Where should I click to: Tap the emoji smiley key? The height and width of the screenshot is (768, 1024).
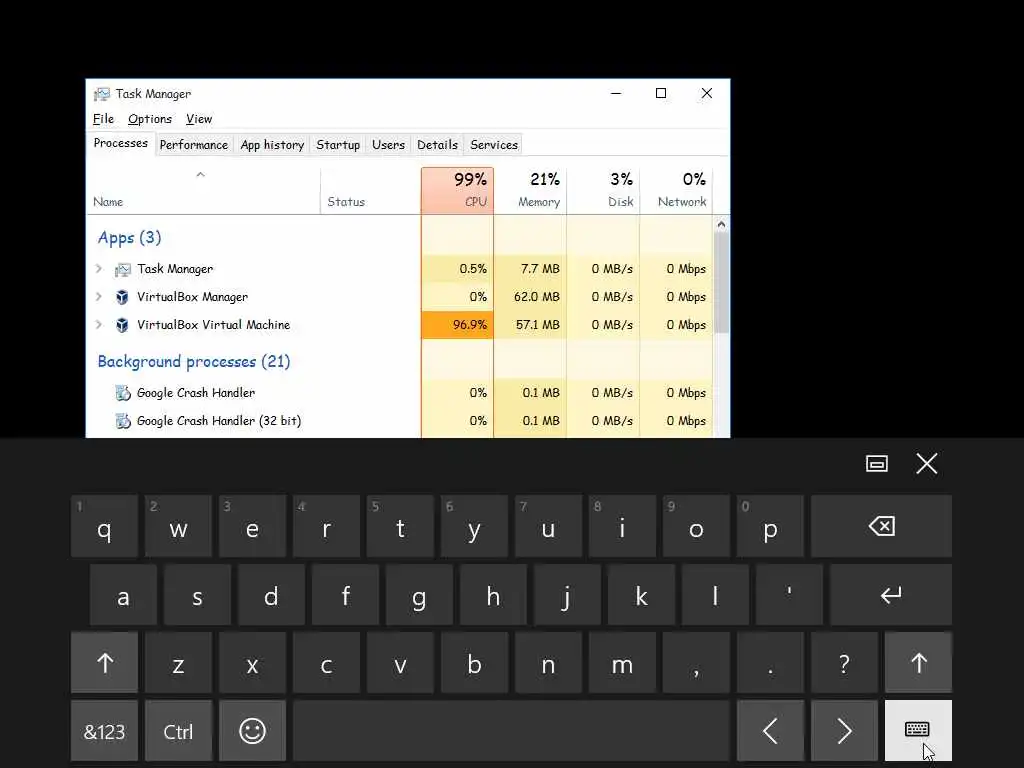(x=252, y=731)
